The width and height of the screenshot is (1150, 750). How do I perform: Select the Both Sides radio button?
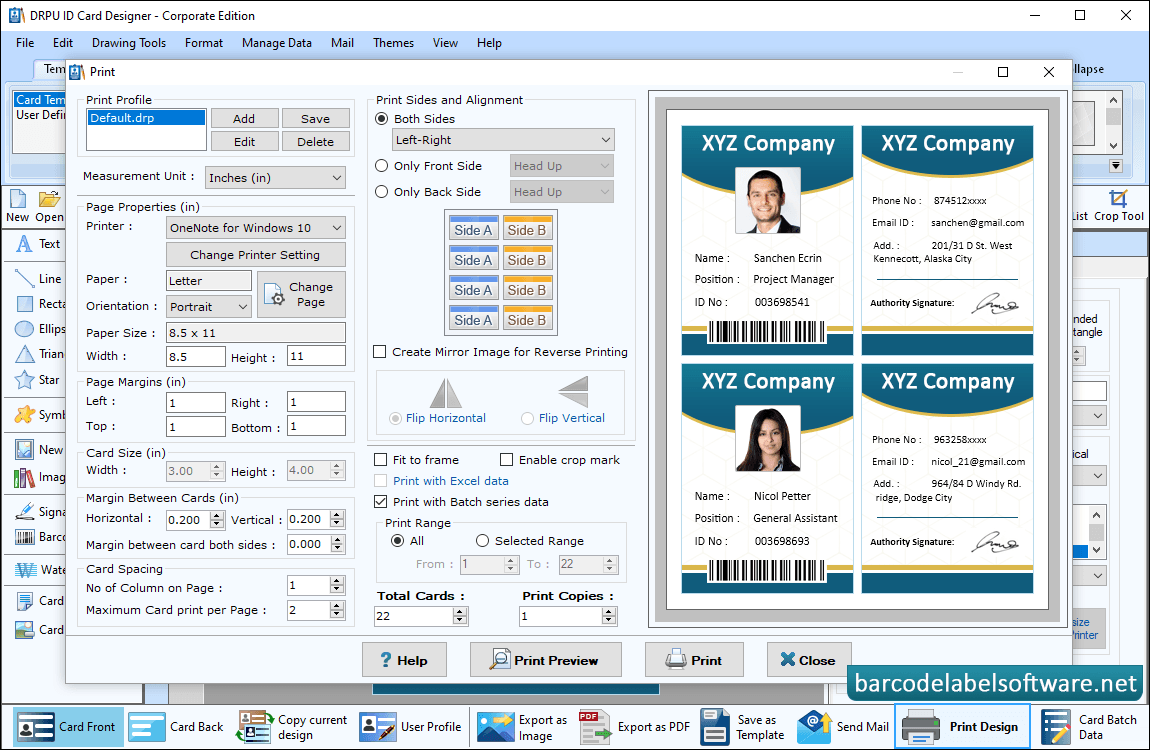(x=382, y=119)
